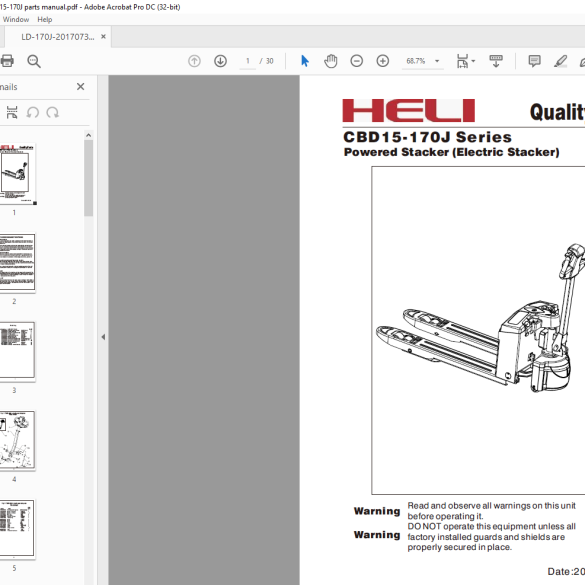
Task: Go to next page with down arrow
Action: click(x=220, y=61)
